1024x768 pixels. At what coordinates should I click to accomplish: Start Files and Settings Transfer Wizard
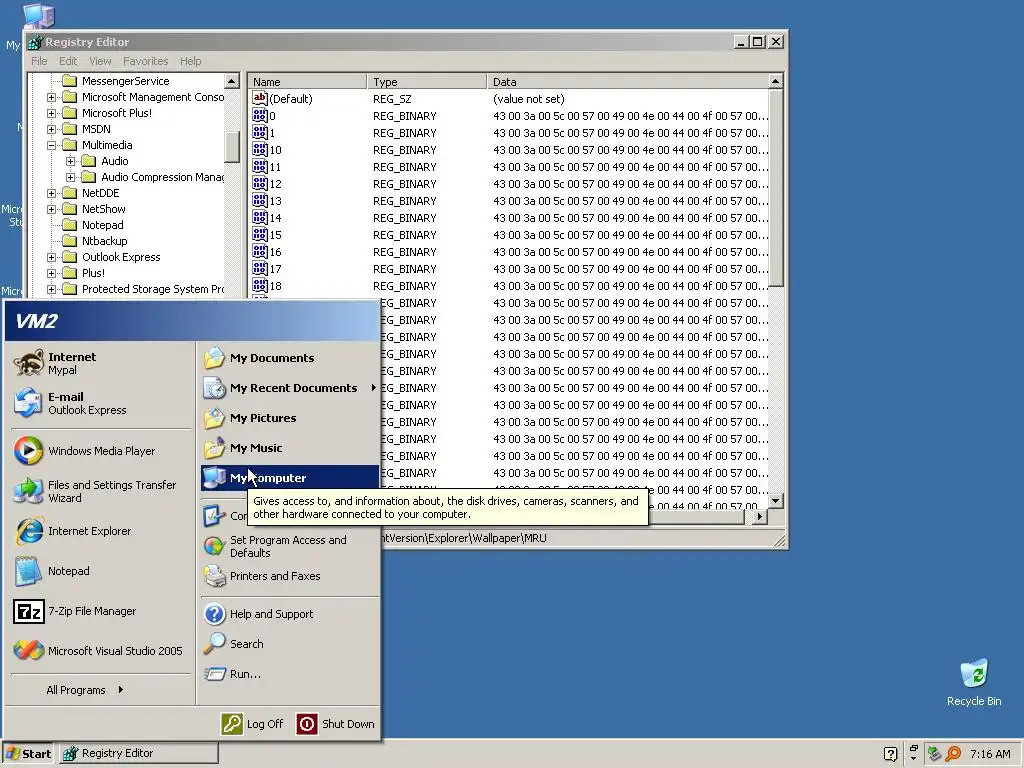(x=101, y=491)
